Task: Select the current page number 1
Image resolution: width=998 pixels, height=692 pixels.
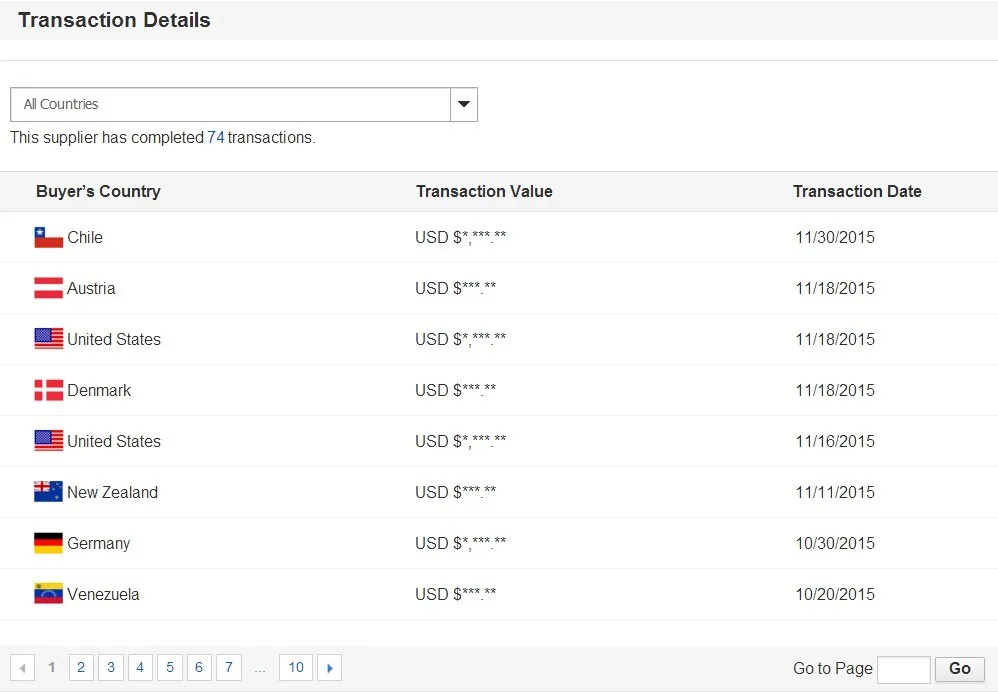Action: tap(52, 667)
